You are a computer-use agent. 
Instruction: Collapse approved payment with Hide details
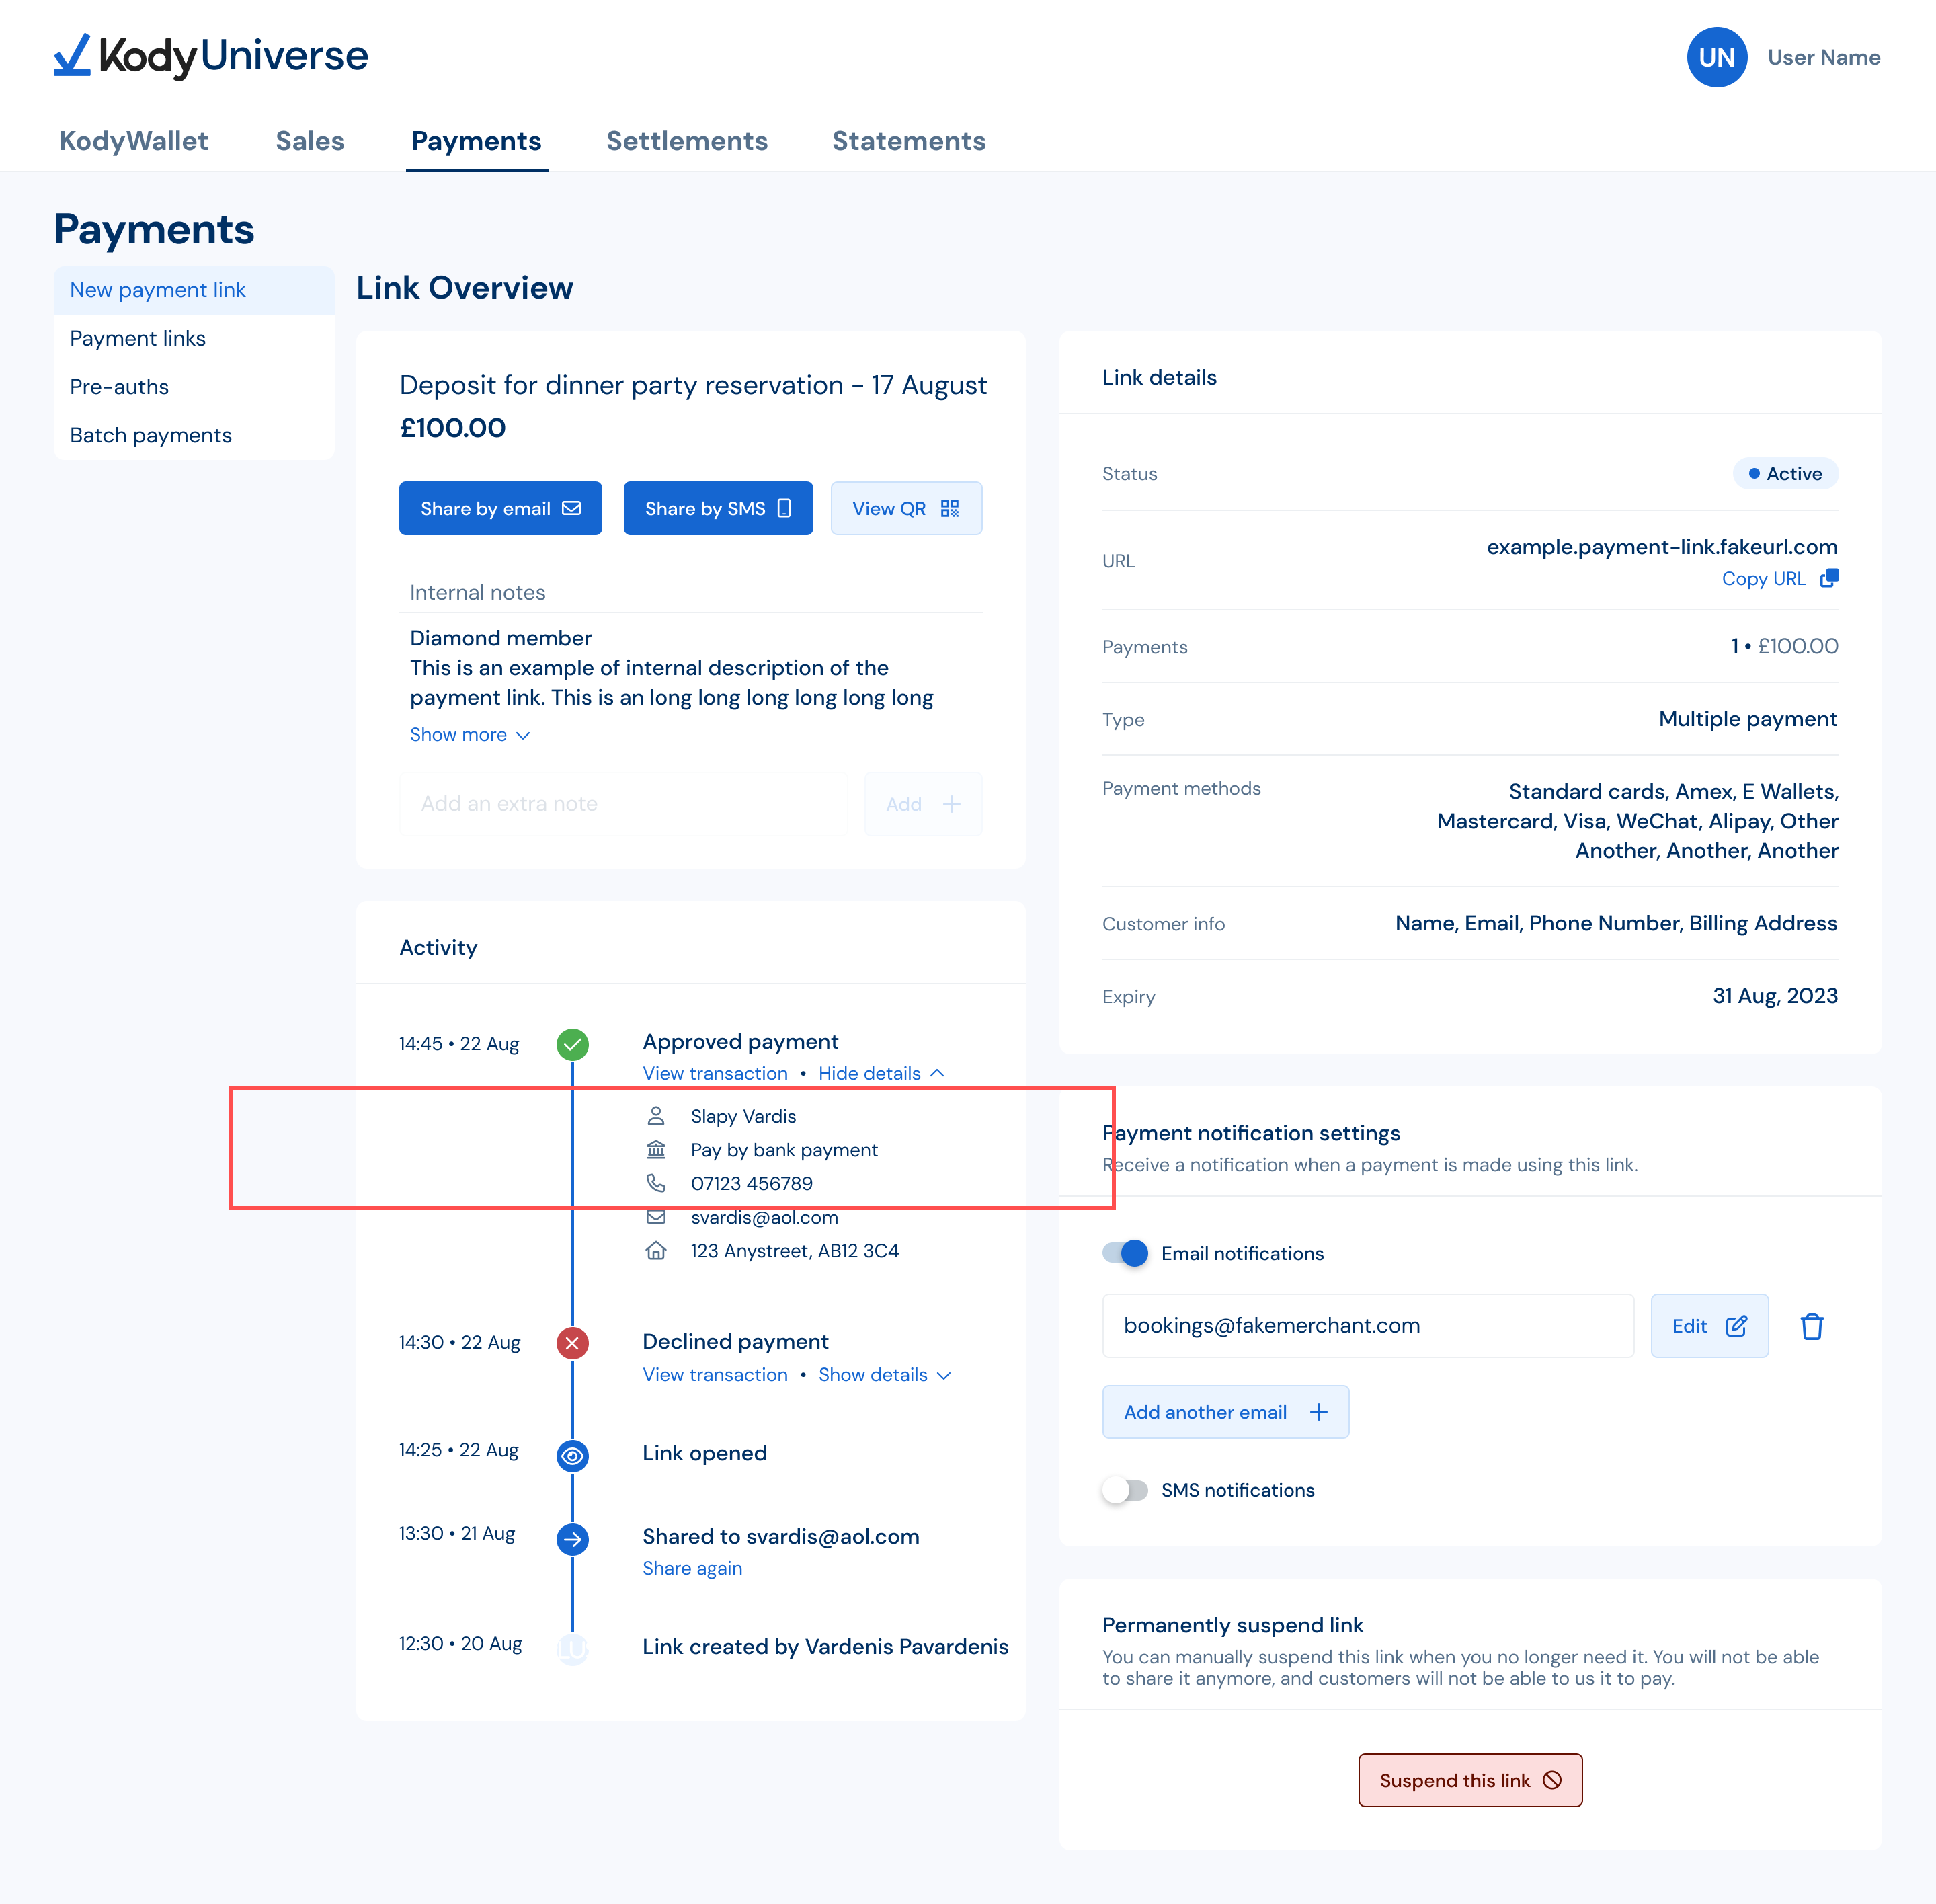pos(881,1073)
